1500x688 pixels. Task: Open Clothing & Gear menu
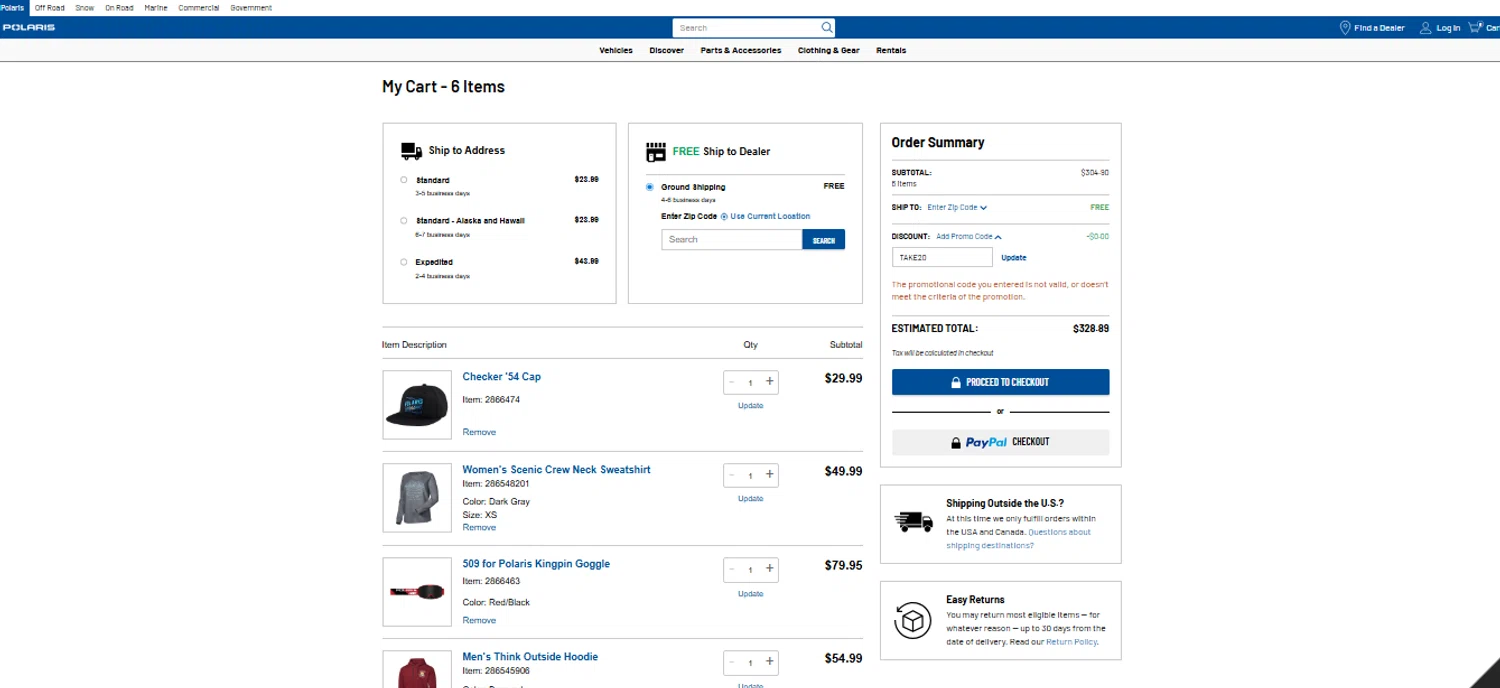click(828, 50)
